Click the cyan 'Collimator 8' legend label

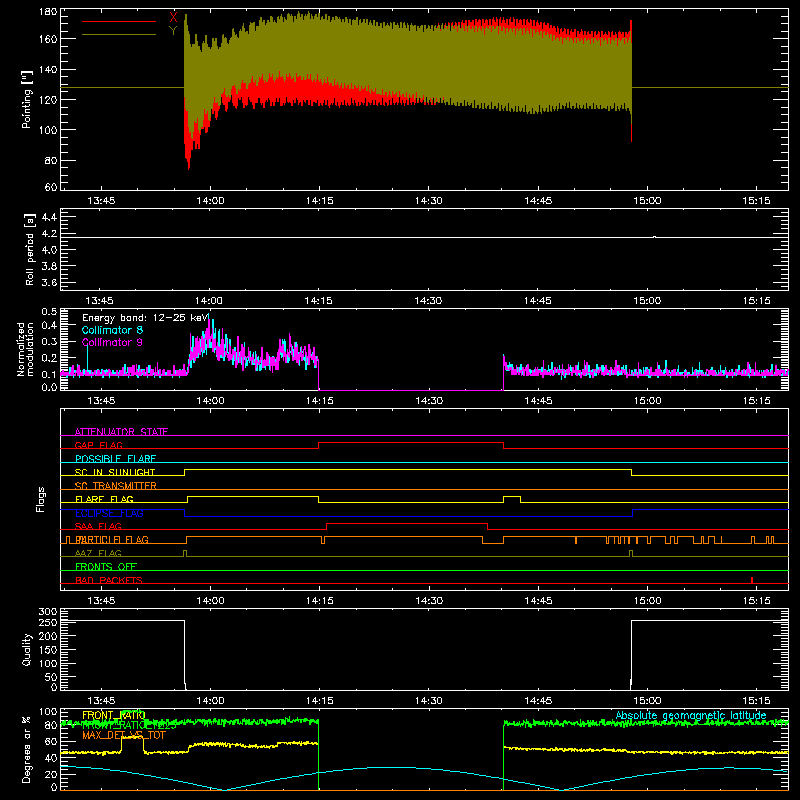coord(112,330)
